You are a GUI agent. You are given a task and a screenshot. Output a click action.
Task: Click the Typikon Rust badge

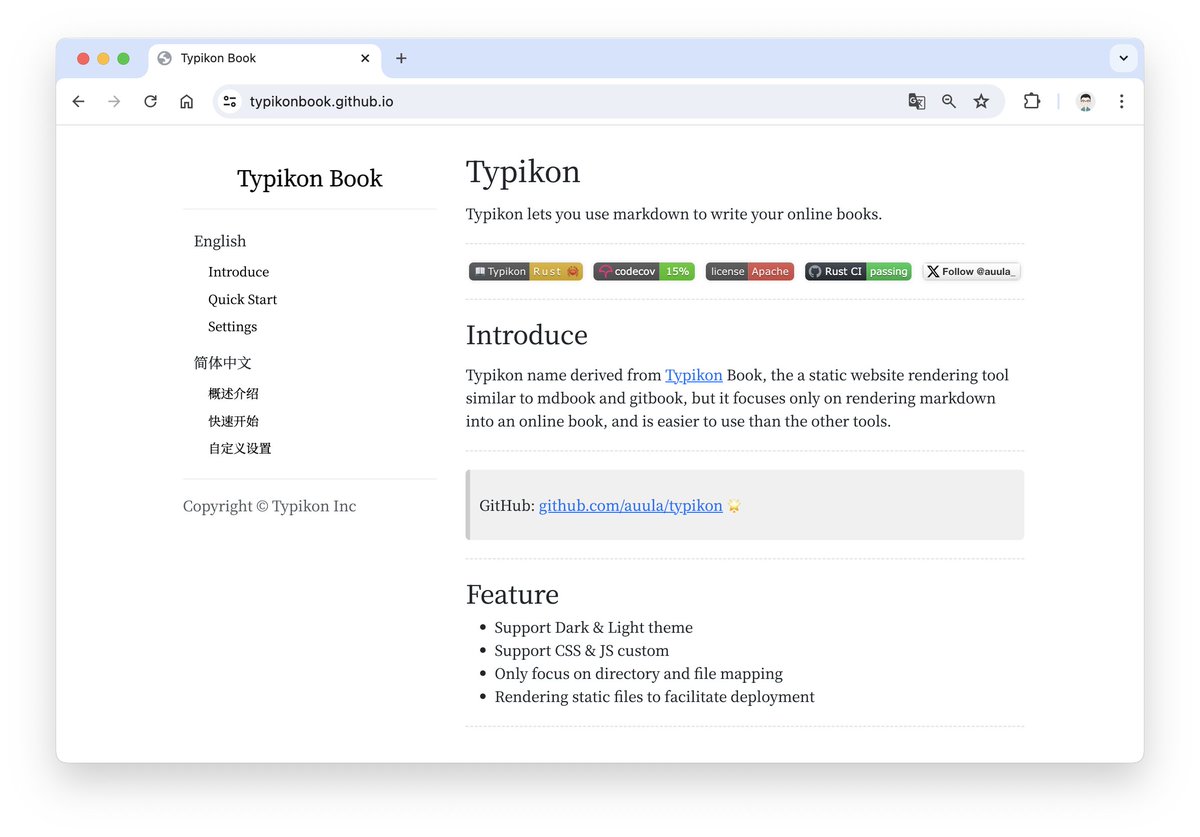tap(526, 271)
